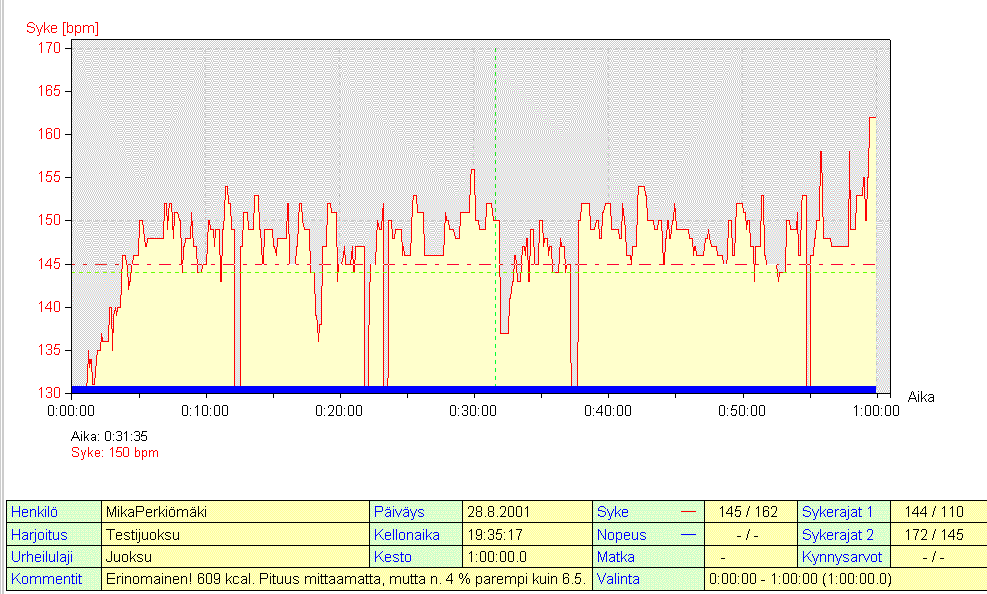Select the Valinta range 0:00:00 - 1:00:00
The width and height of the screenshot is (987, 594).
click(799, 579)
